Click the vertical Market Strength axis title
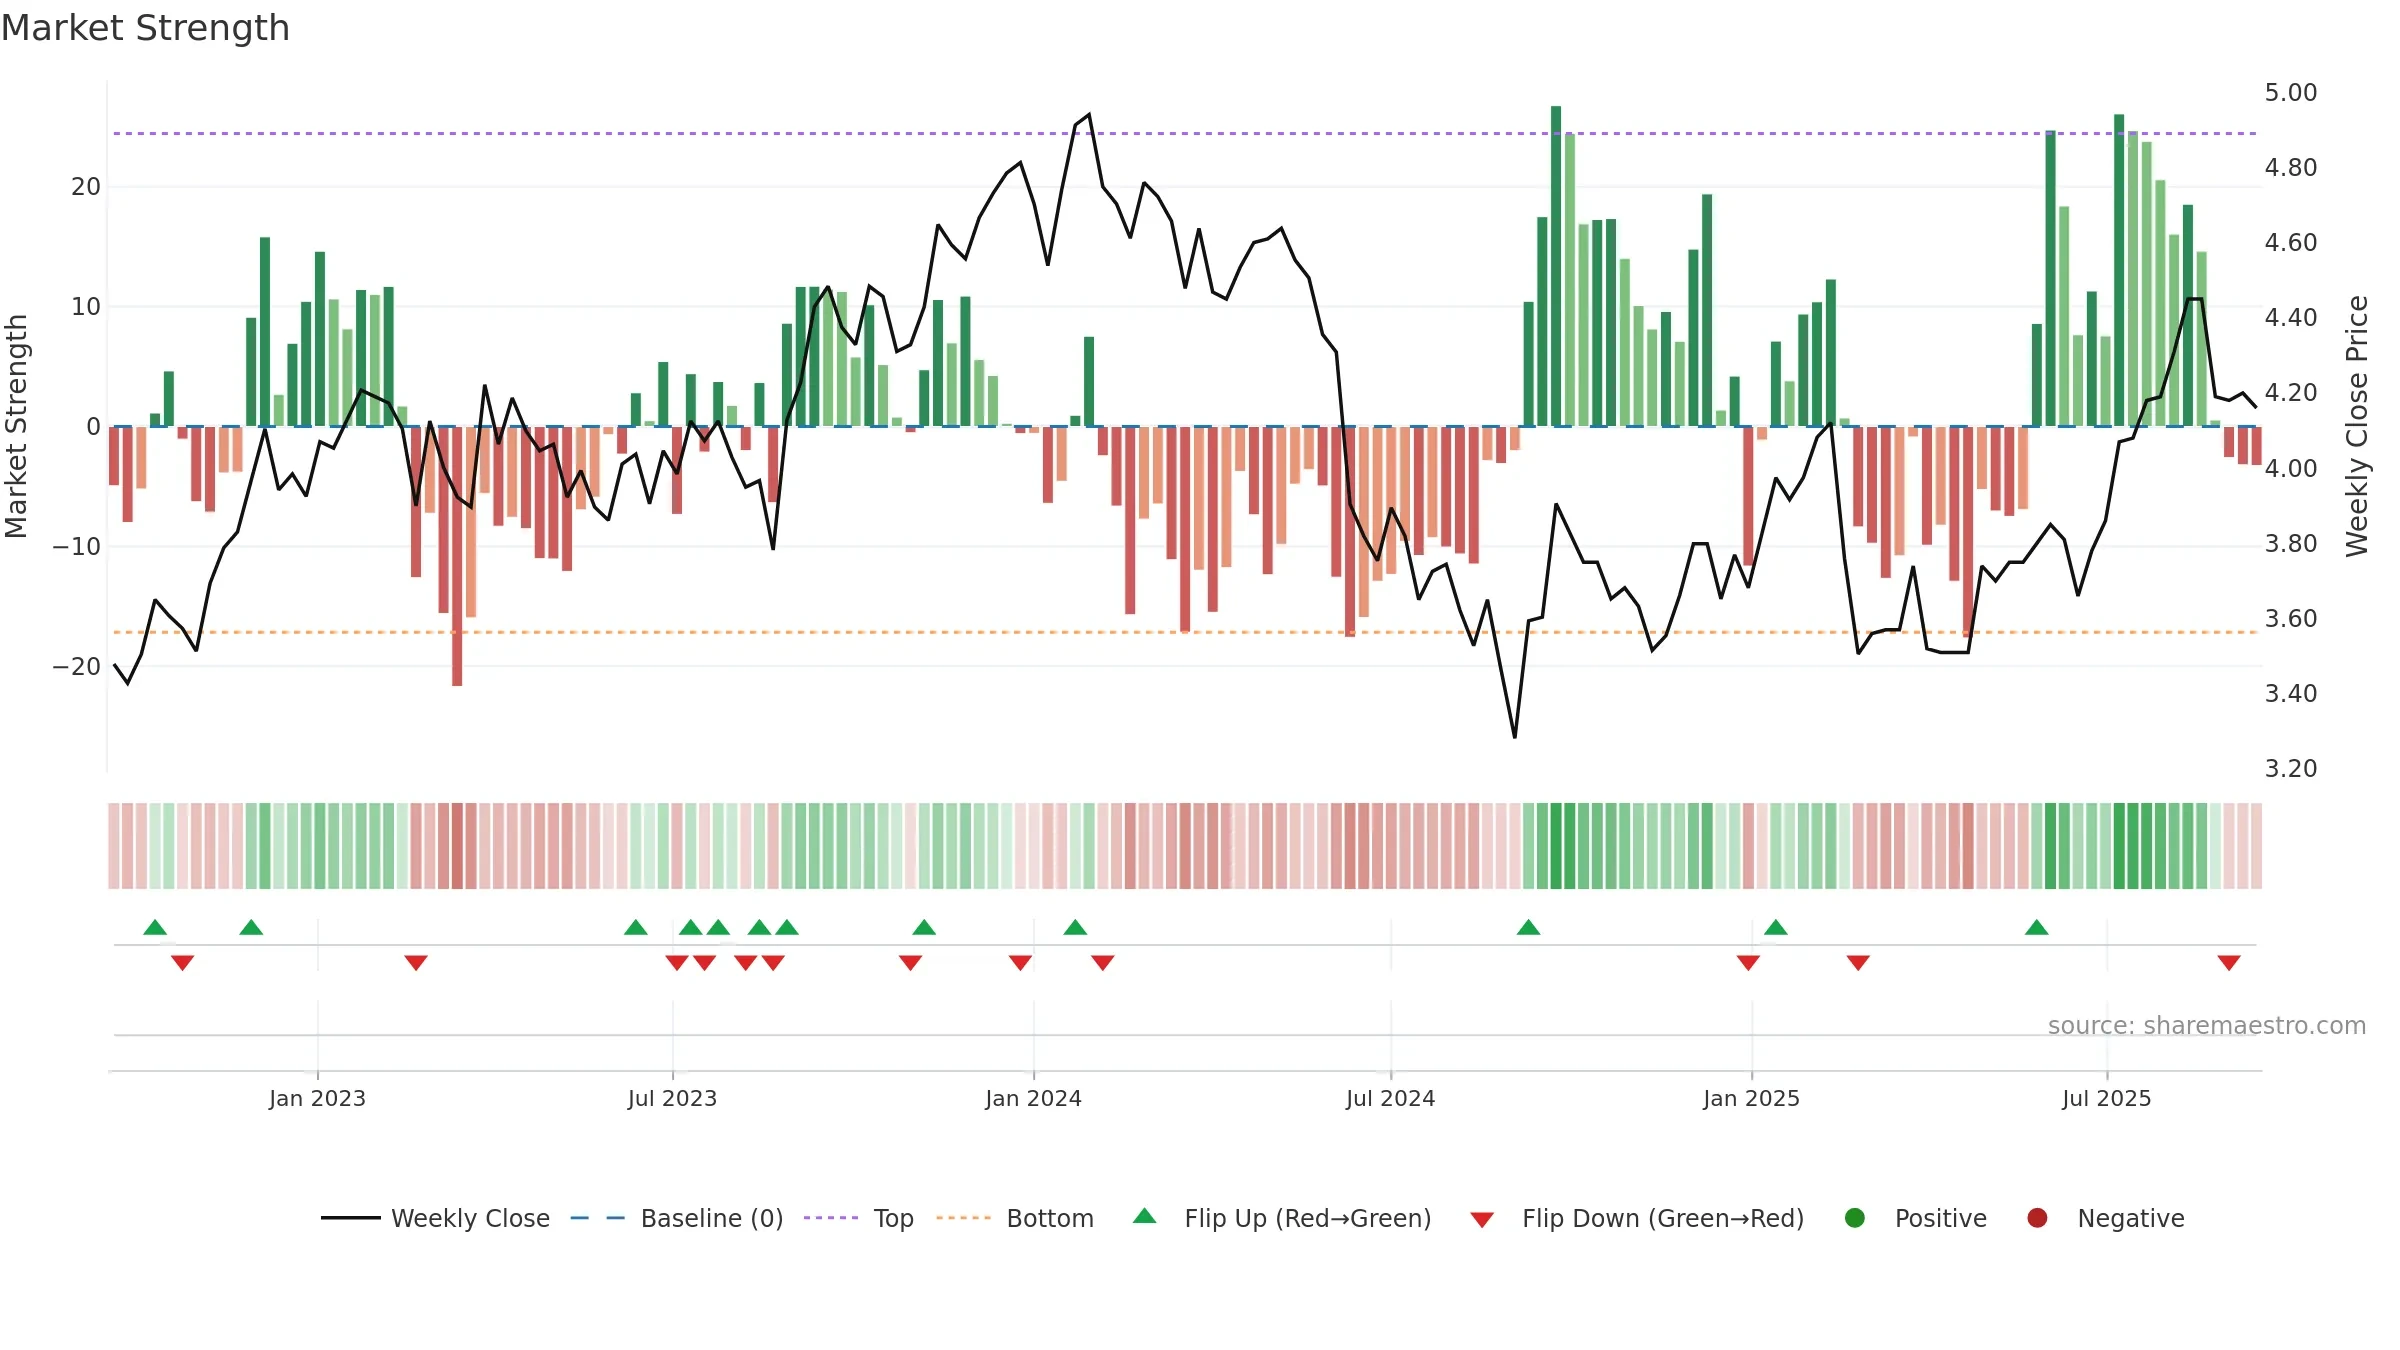 (16, 426)
